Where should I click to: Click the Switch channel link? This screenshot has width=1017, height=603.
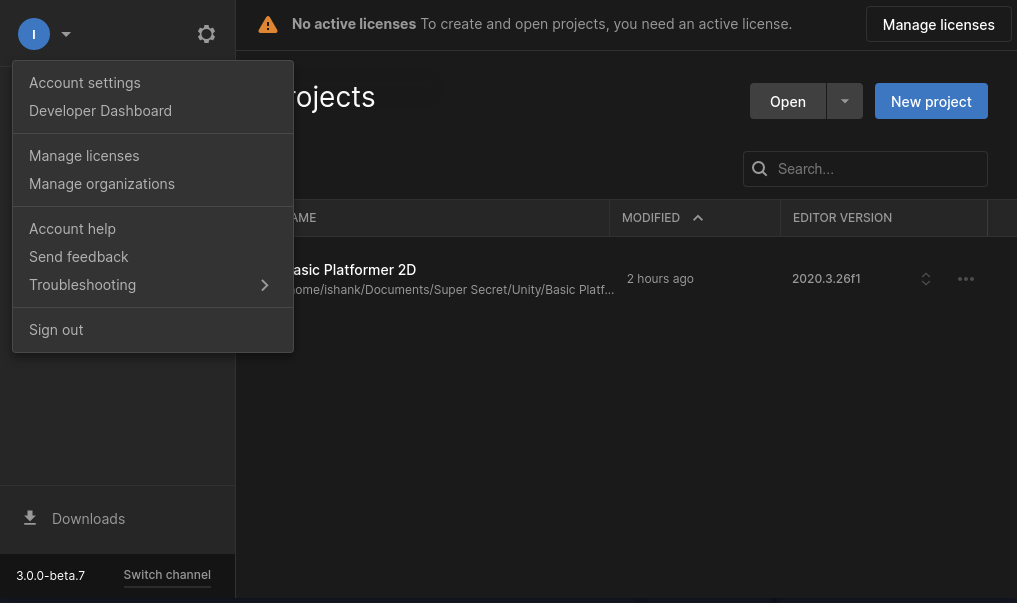167,575
